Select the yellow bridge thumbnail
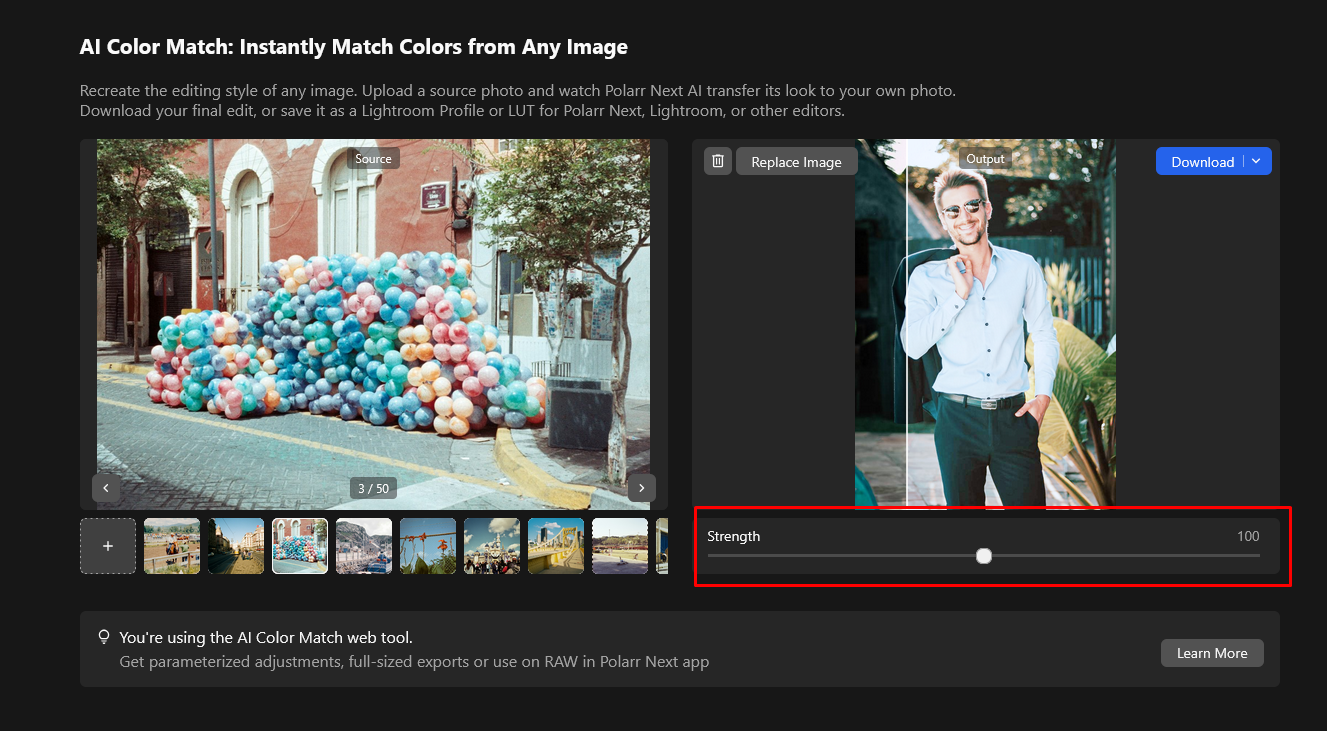Image resolution: width=1327 pixels, height=731 pixels. tap(556, 546)
